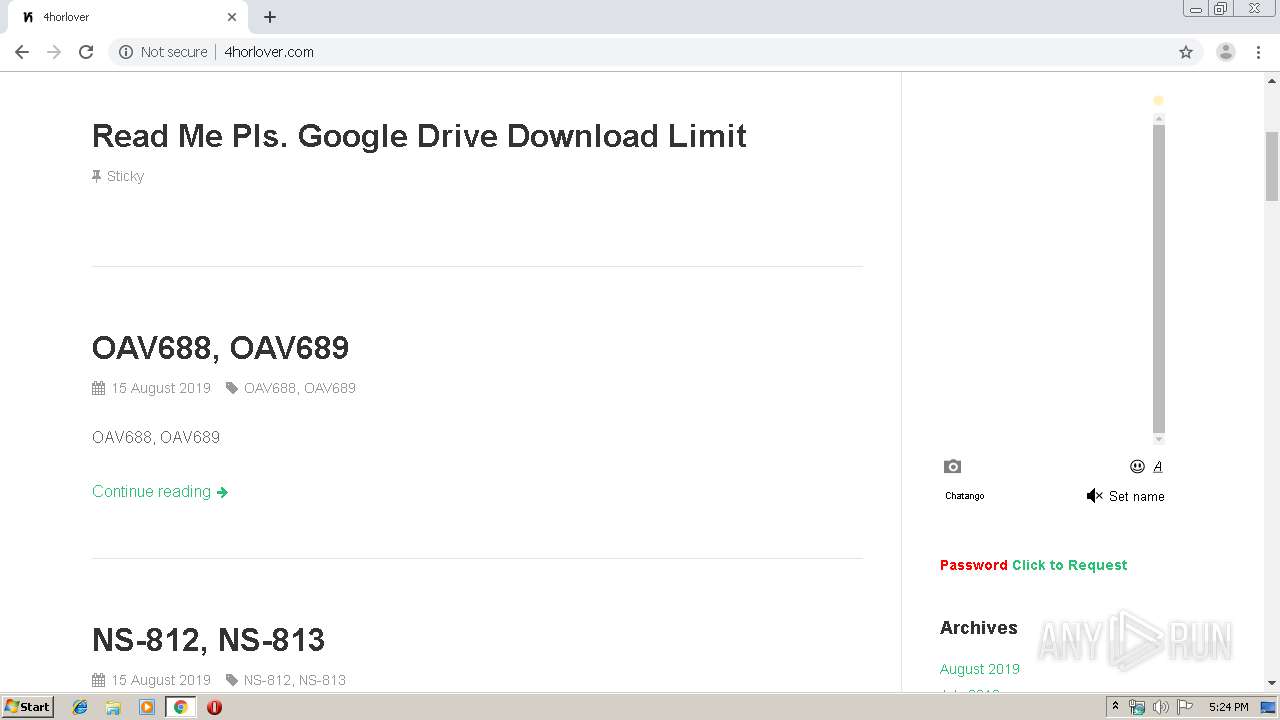
Task: Open the NS-812, NS-813 post title
Action: point(208,640)
